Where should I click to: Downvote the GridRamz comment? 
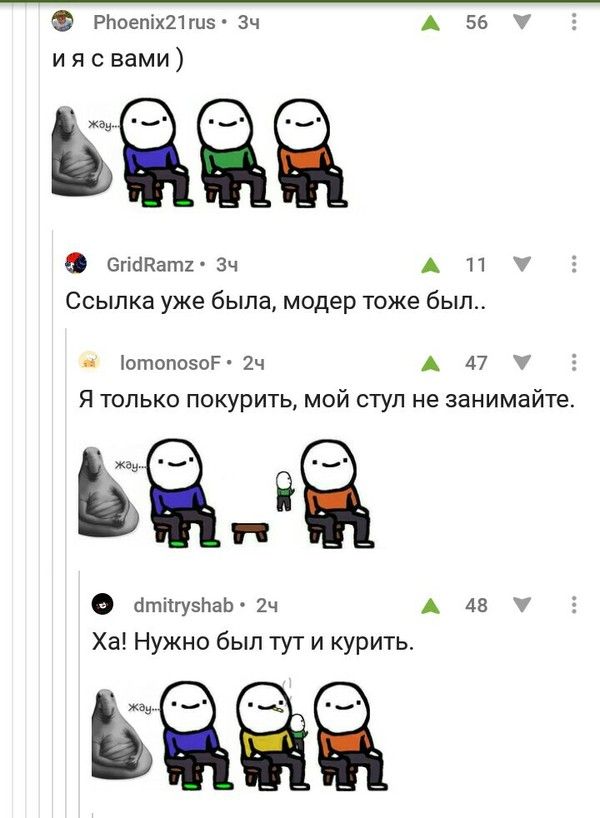522,264
